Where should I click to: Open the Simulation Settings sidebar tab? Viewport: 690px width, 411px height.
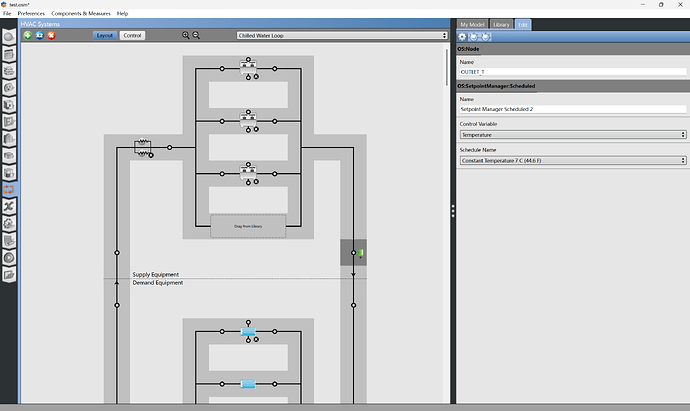point(9,224)
